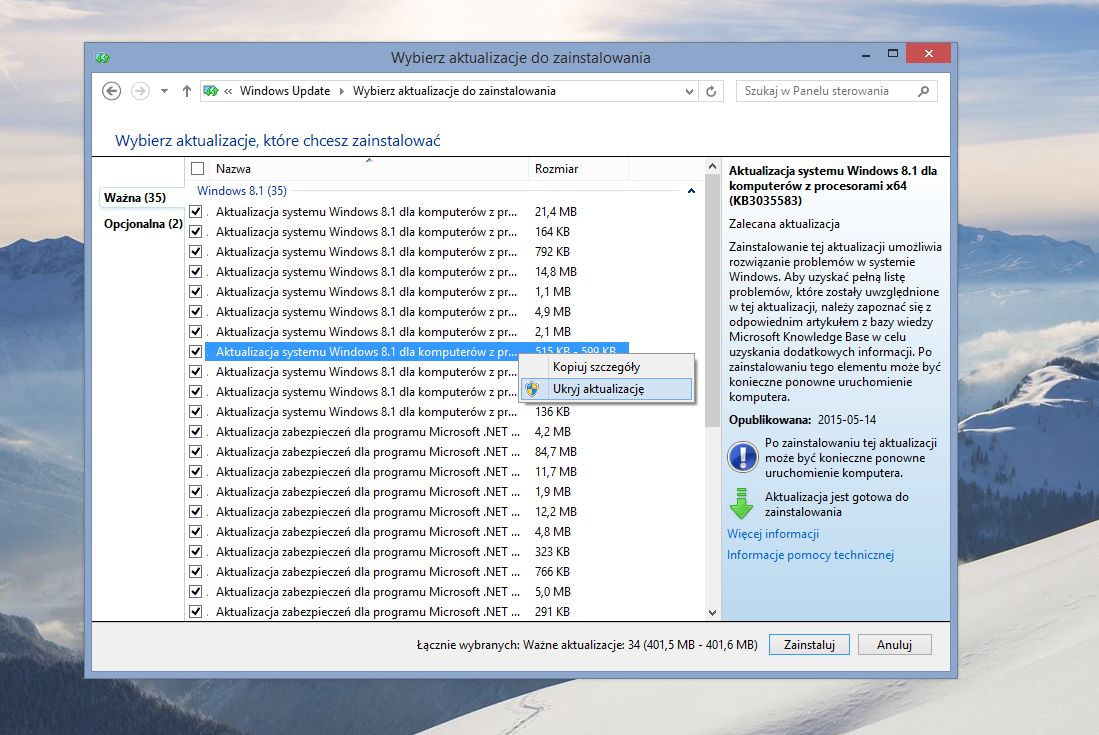This screenshot has height=735, width=1099.
Task: Click the search magnifier icon
Action: point(922,90)
